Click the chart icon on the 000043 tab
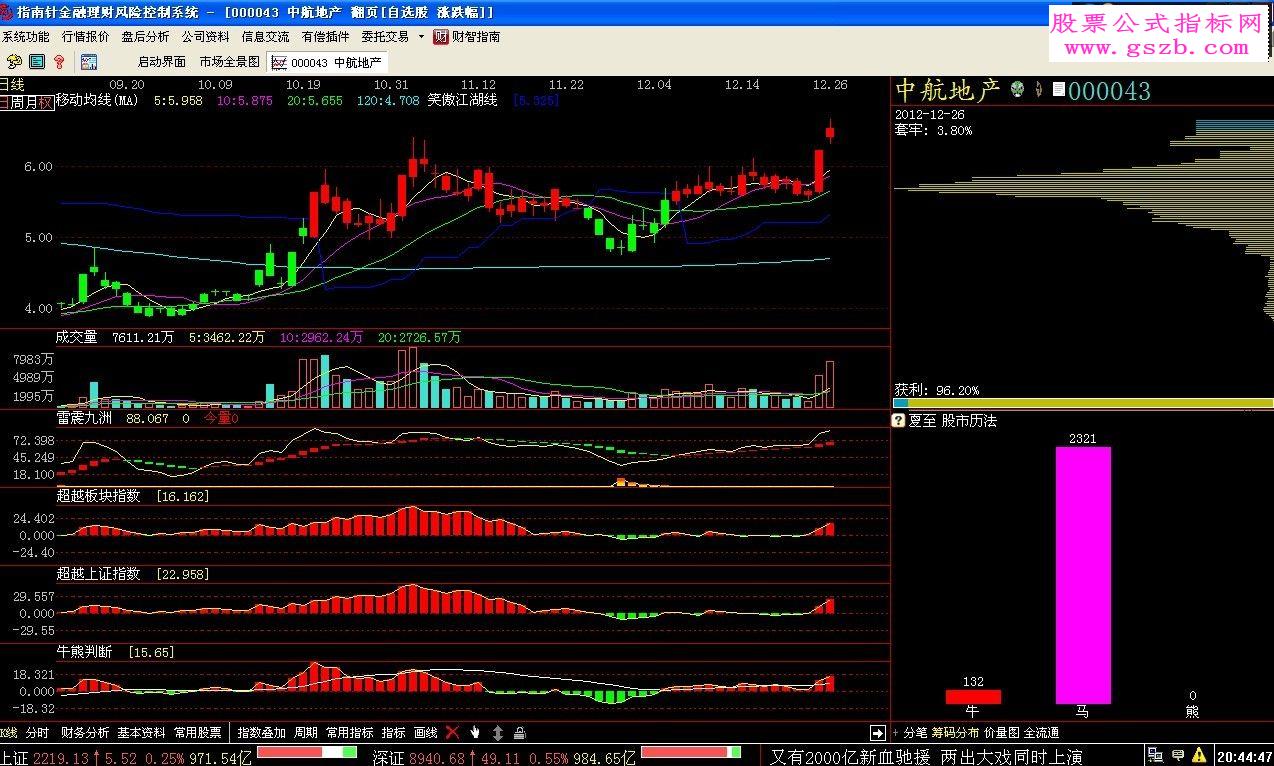 point(279,62)
